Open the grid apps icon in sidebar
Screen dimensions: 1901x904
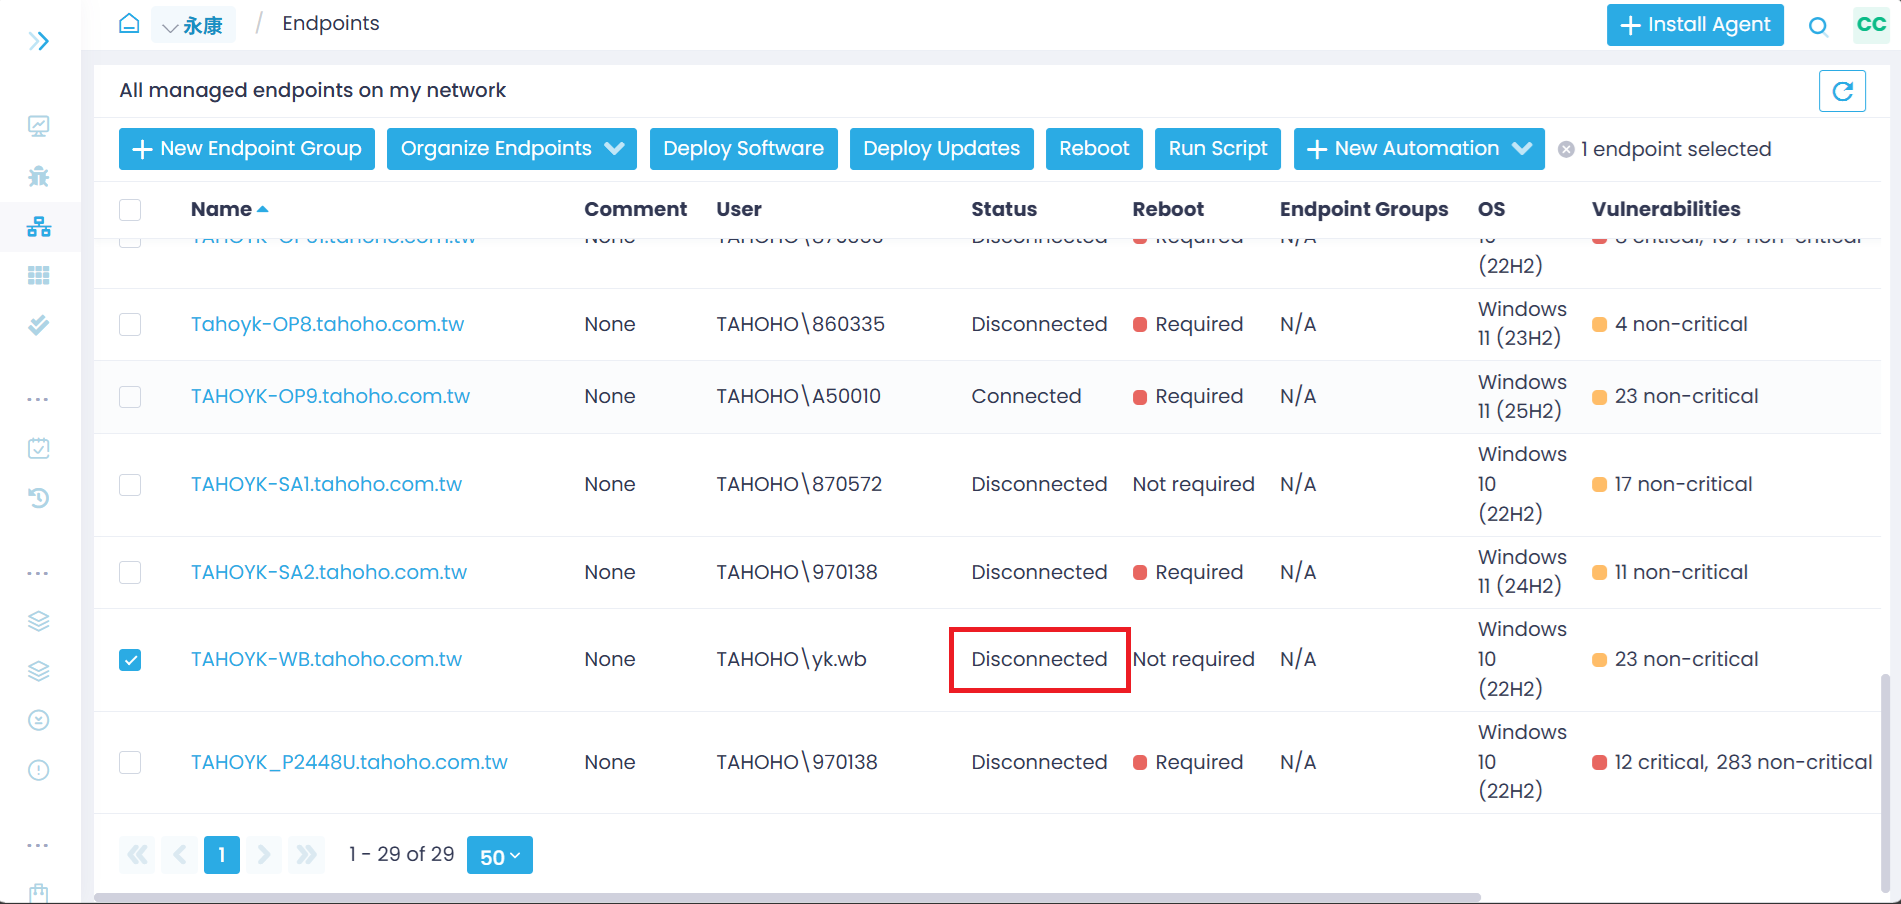click(39, 275)
